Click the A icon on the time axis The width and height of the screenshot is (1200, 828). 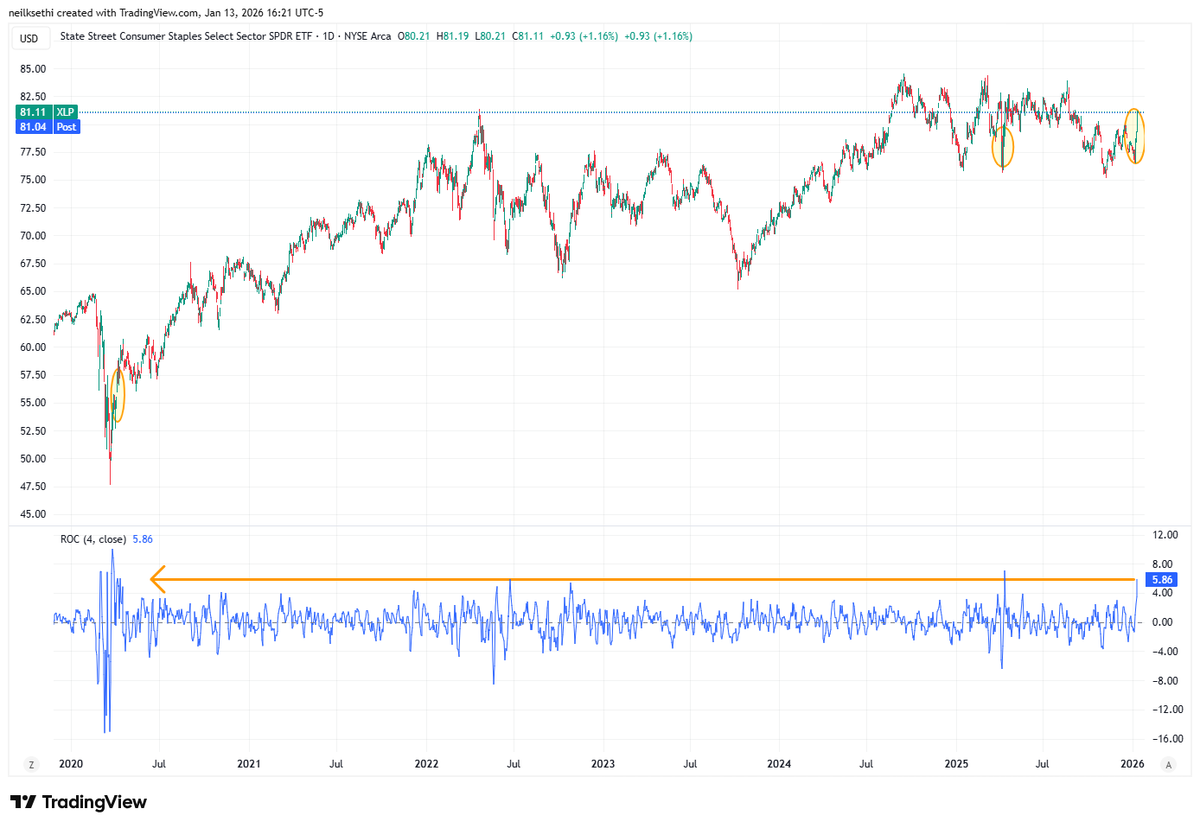1168,763
